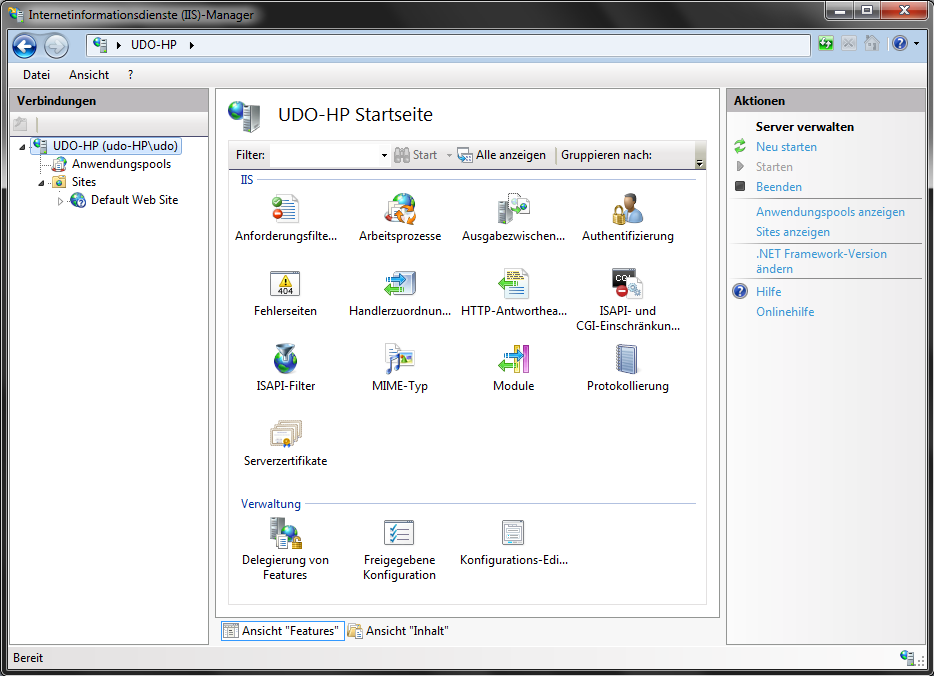Click the forward navigation arrow
The height and width of the screenshot is (676, 934).
coord(57,46)
